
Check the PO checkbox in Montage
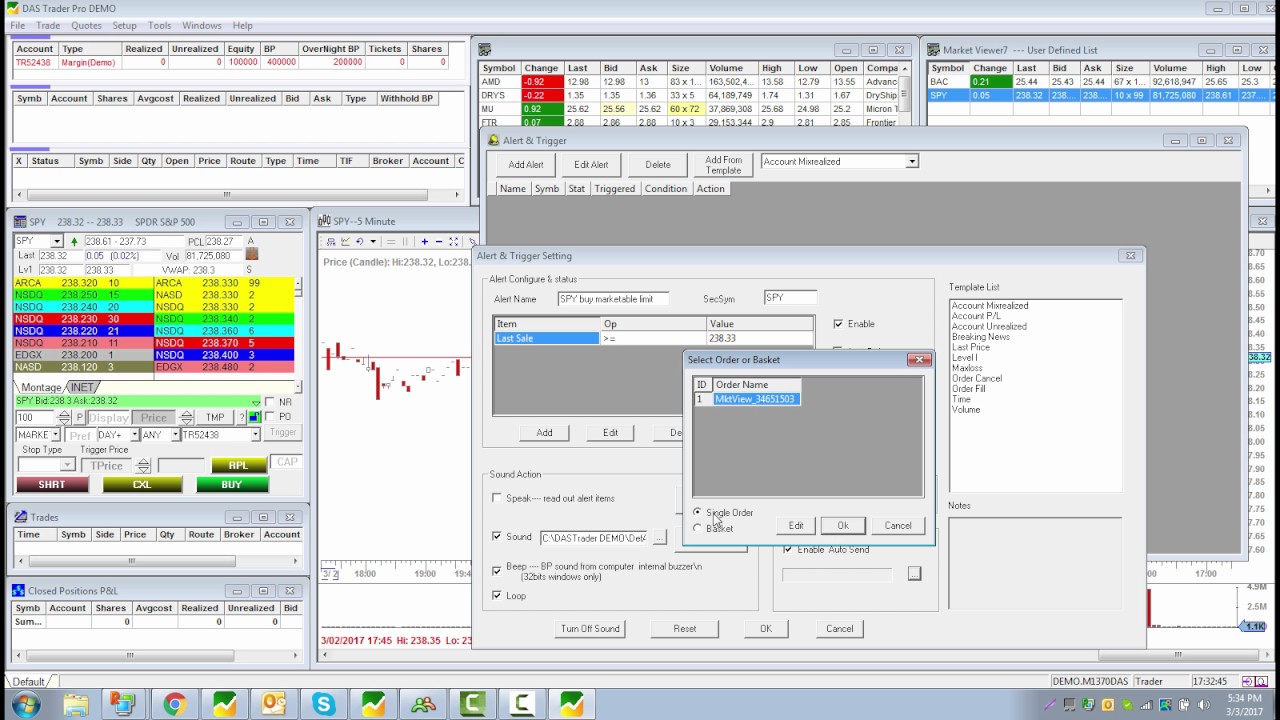click(x=270, y=417)
